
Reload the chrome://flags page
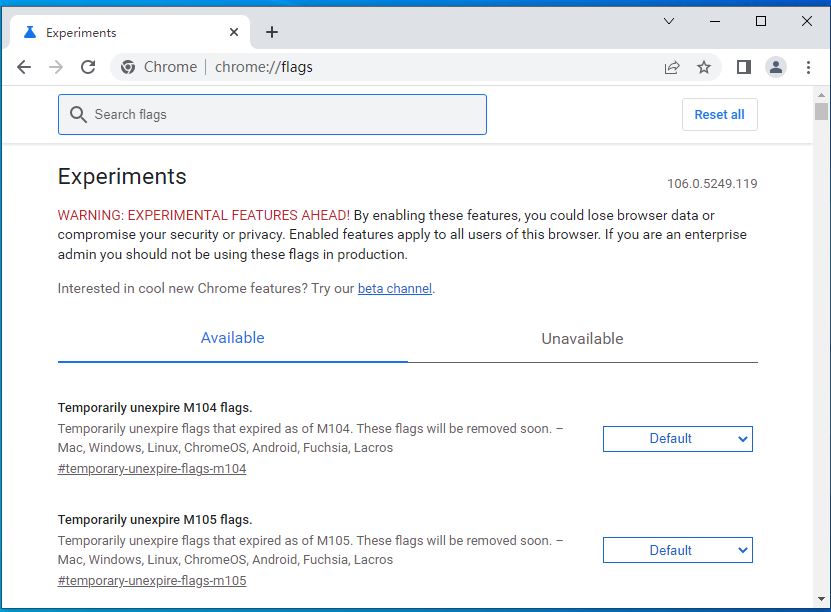[88, 67]
